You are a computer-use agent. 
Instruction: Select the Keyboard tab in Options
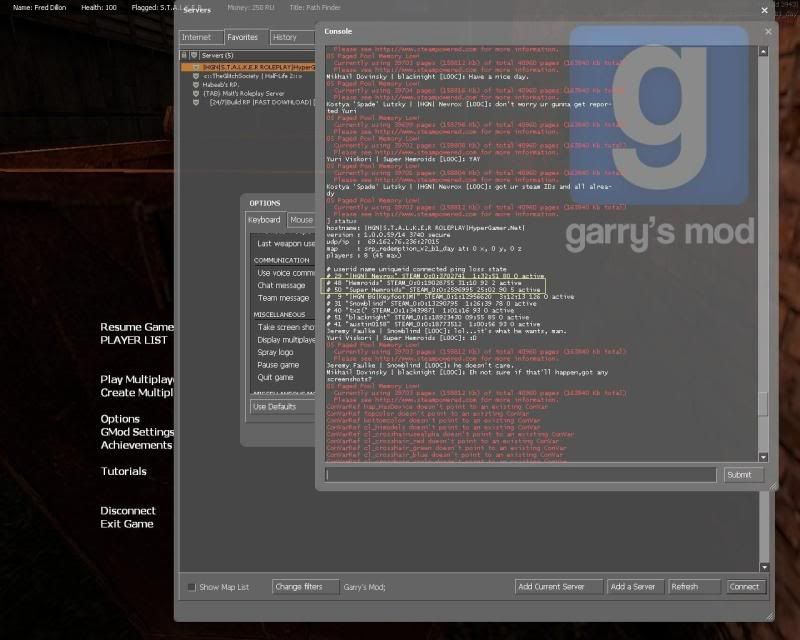coord(265,220)
